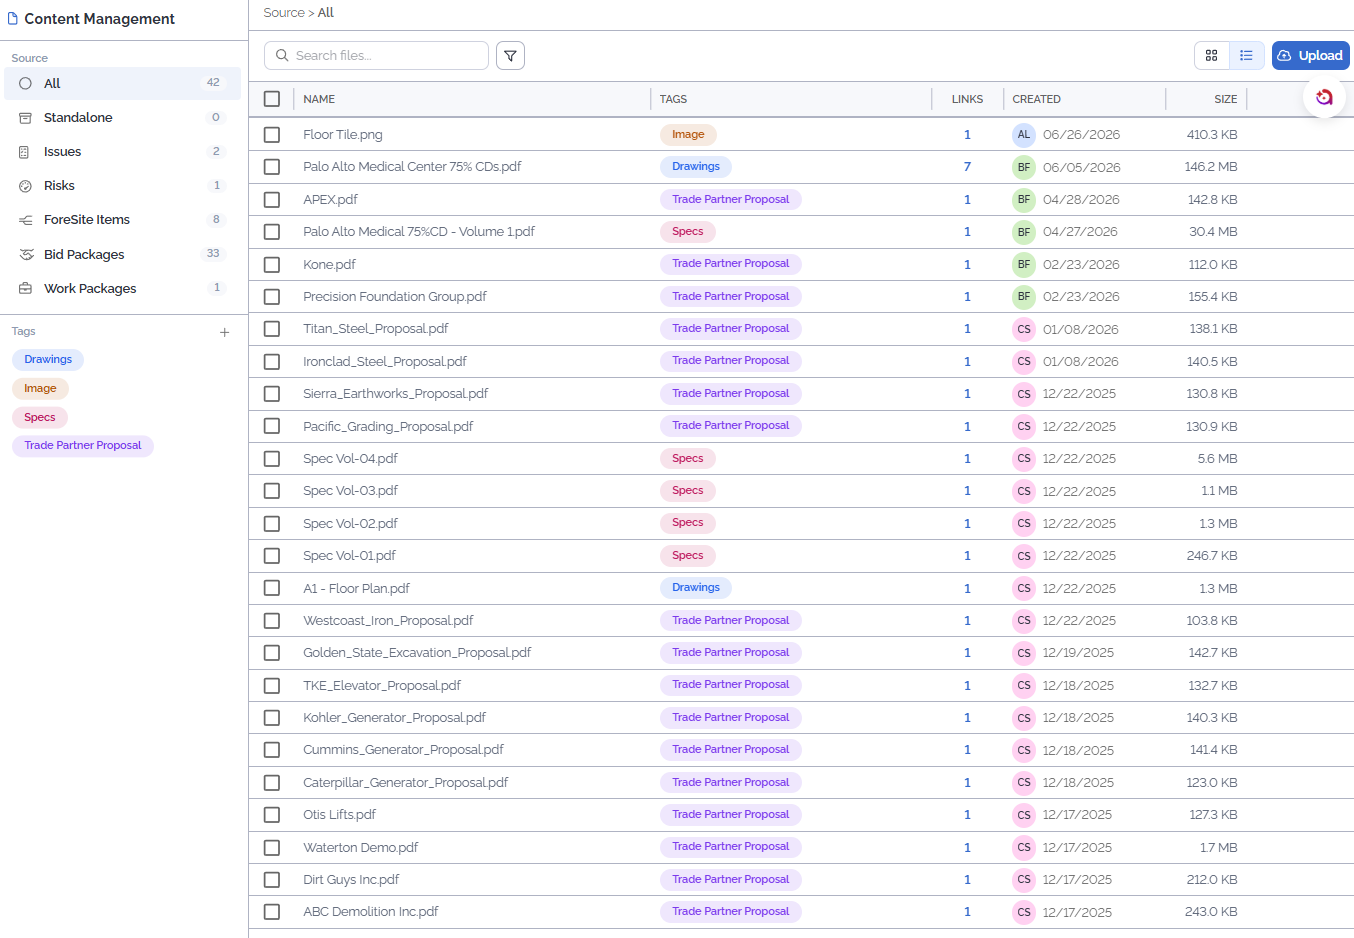
Task: Open Cummins_Generator_Proposal.pdf file name
Action: click(403, 750)
